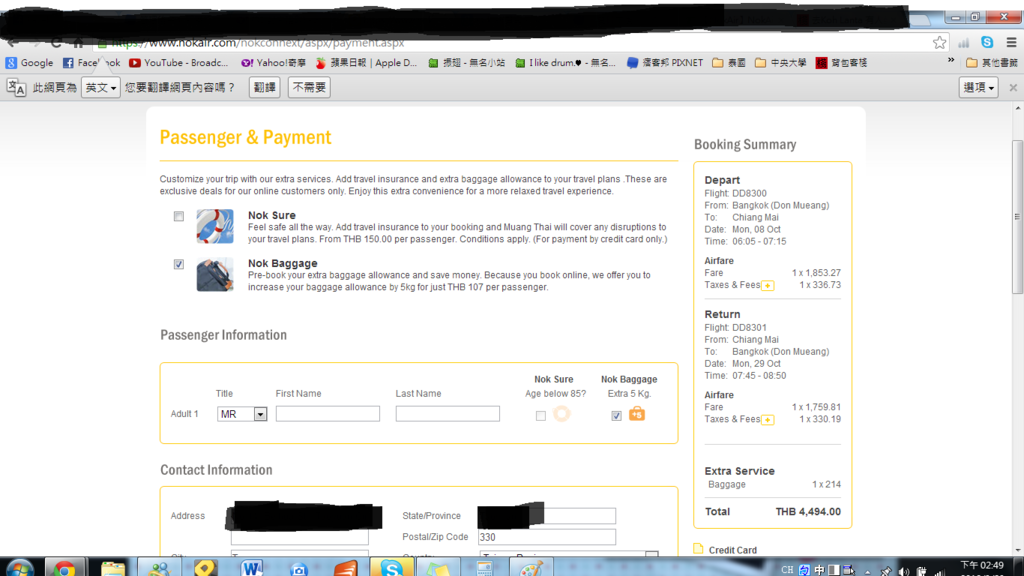Click the Flight DD8300 text
Image resolution: width=1024 pixels, height=576 pixels.
(x=735, y=193)
